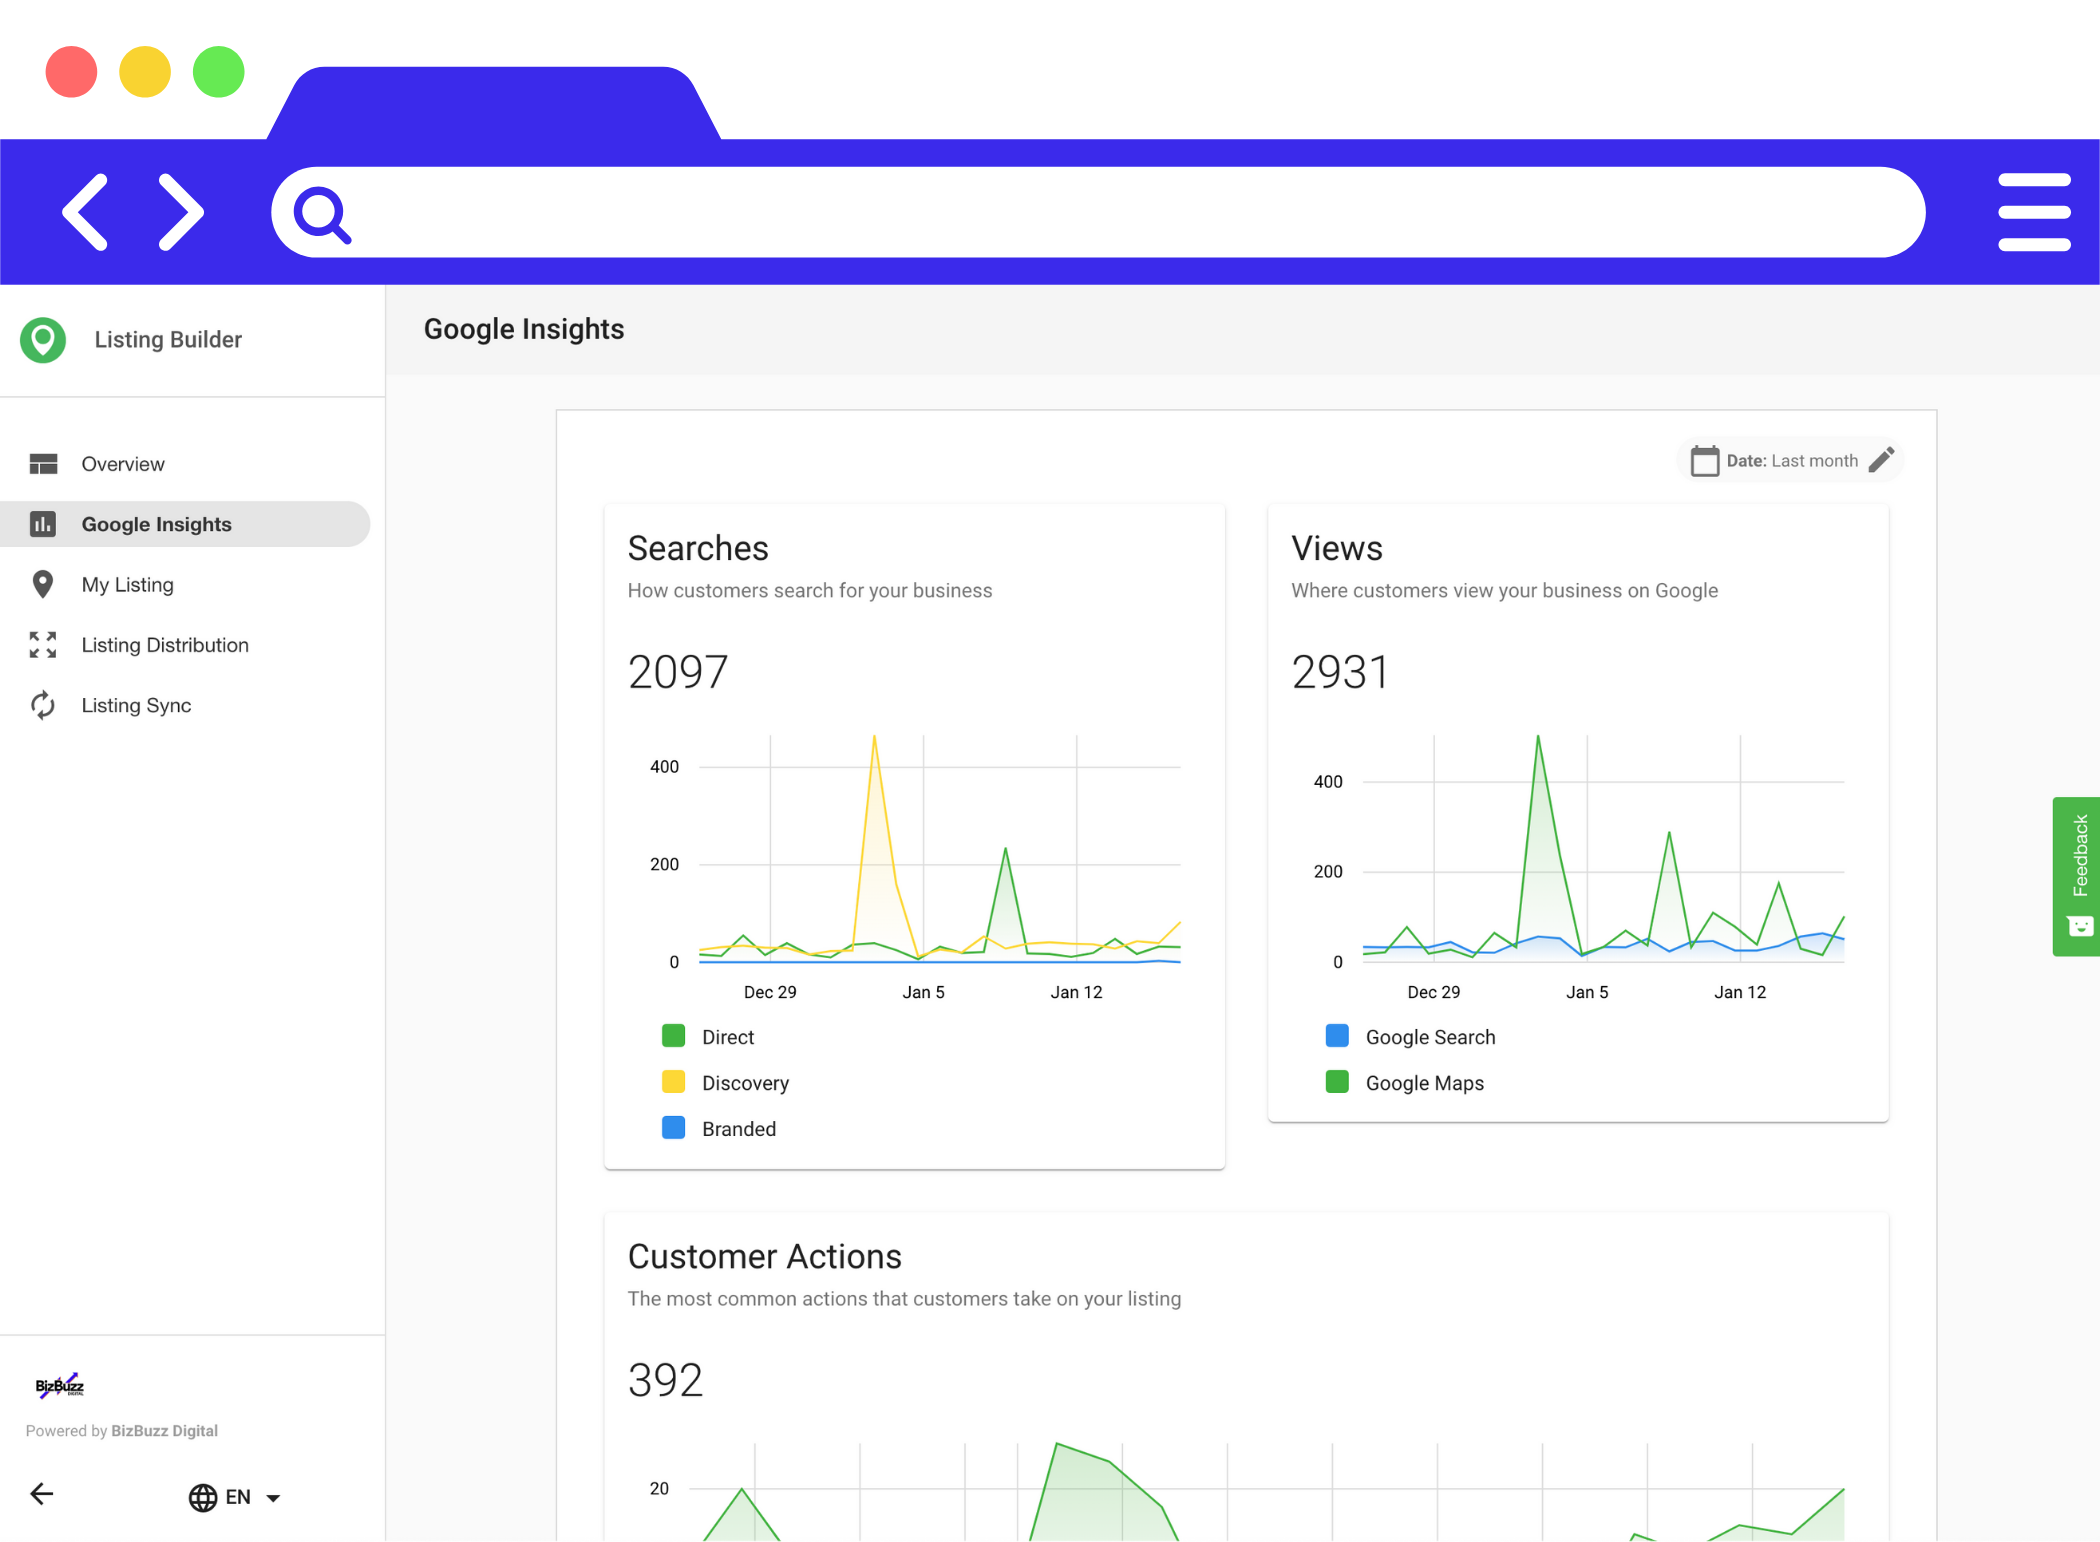Screen dimensions: 2100x1542
Task: Click the Listing Builder title
Action: (x=168, y=340)
